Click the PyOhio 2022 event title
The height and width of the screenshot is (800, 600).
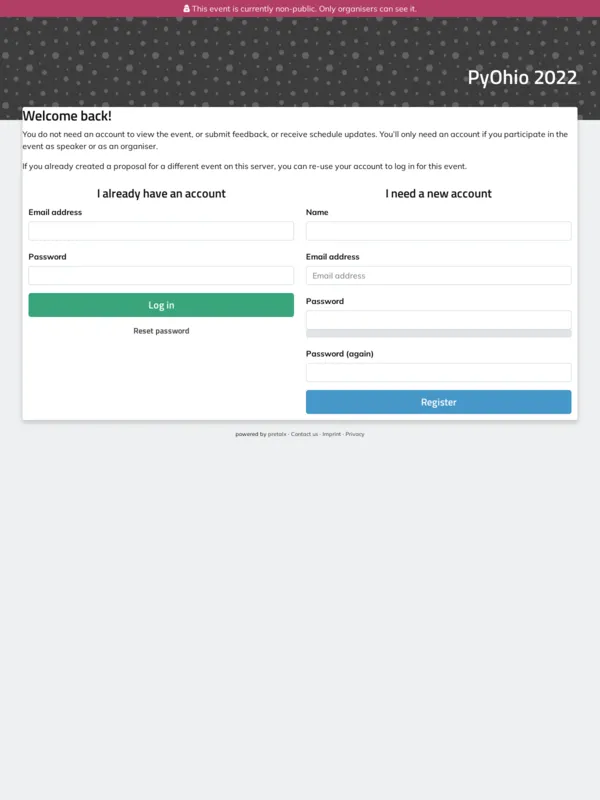pos(521,78)
